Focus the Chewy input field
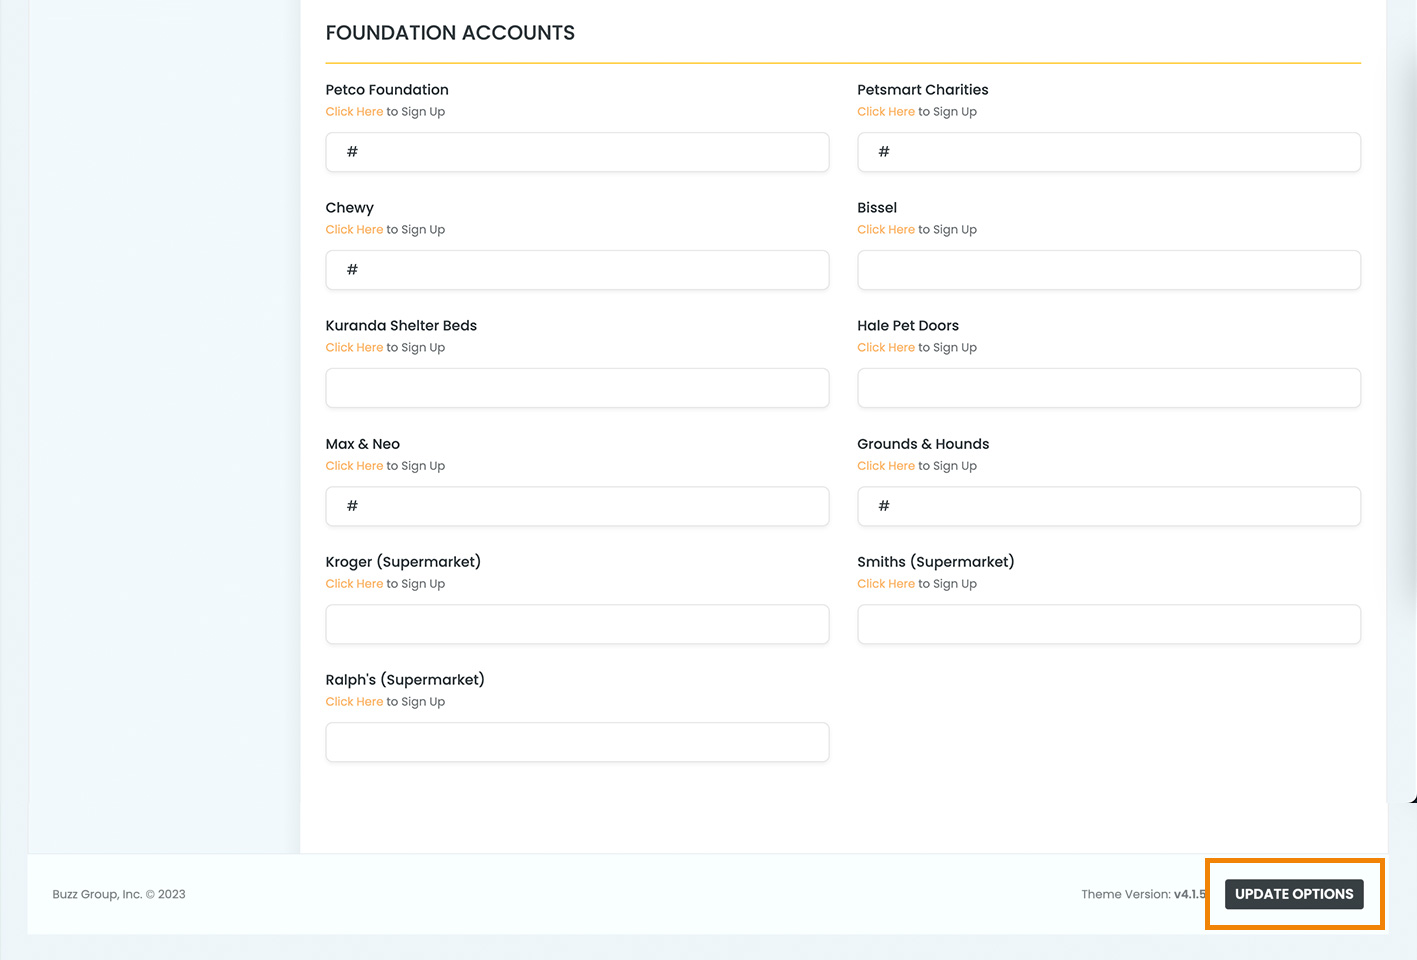This screenshot has height=960, width=1417. pos(577,270)
